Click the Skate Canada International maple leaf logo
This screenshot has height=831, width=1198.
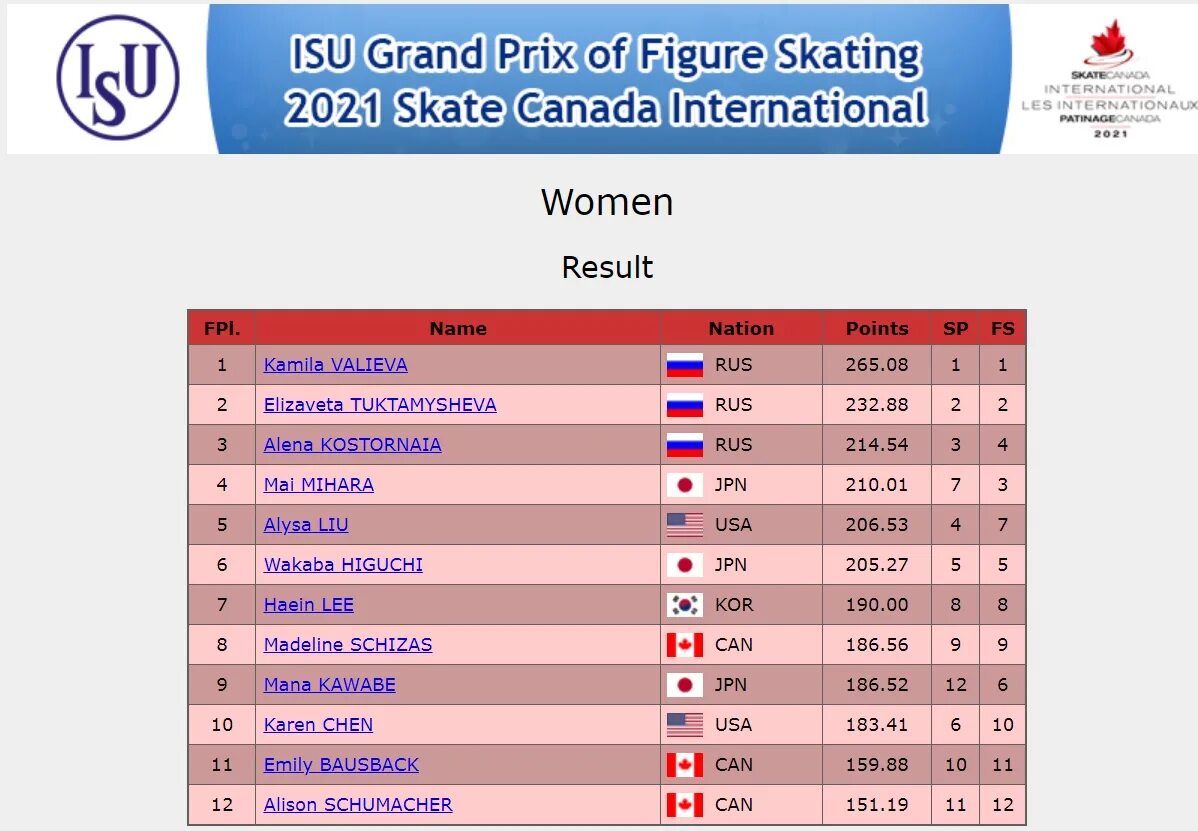click(x=1109, y=79)
